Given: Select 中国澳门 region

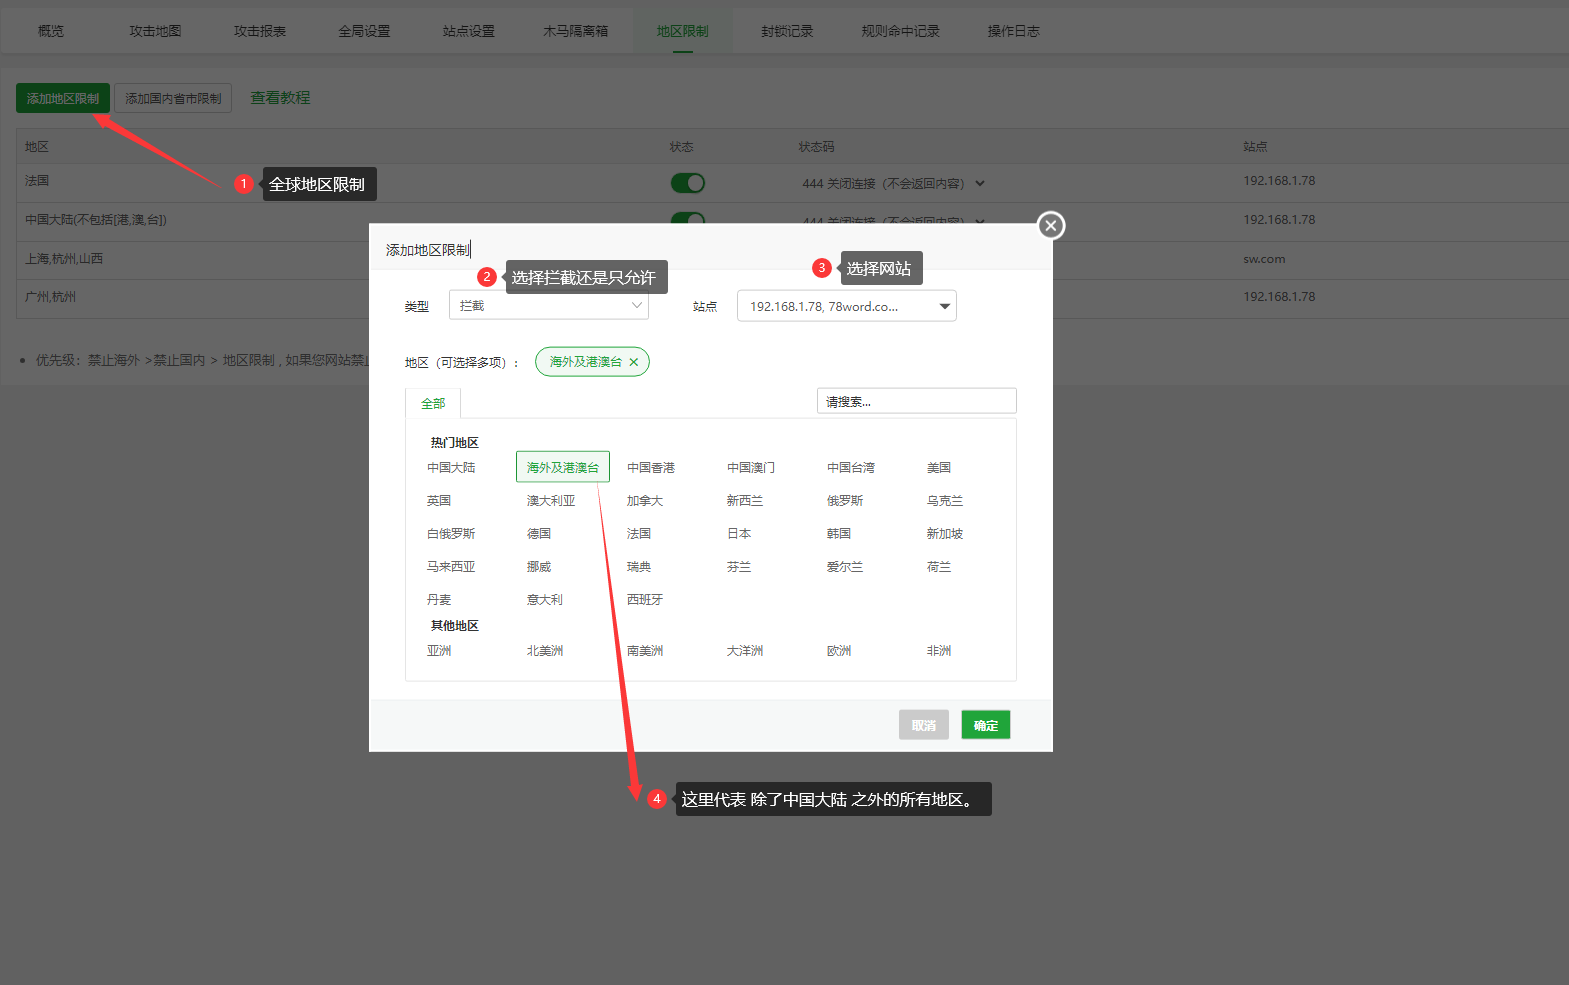Looking at the screenshot, I should pos(751,468).
